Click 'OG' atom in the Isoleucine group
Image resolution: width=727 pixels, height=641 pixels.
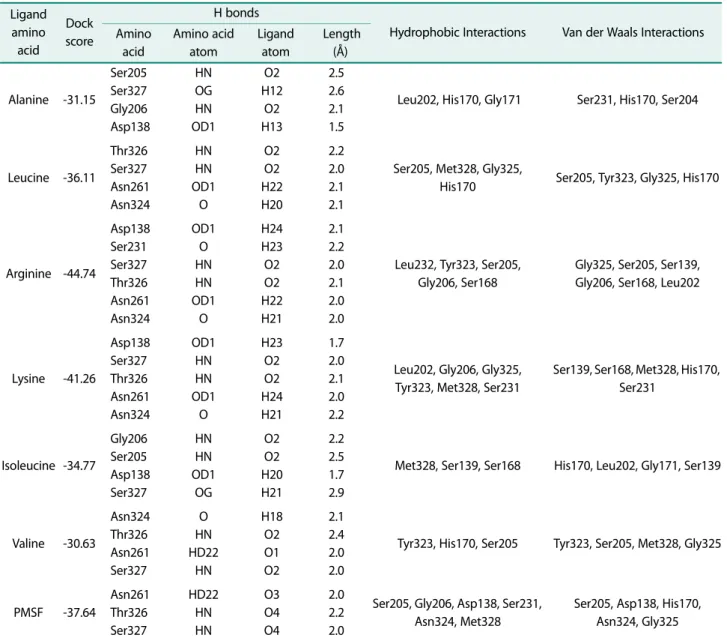tap(203, 493)
